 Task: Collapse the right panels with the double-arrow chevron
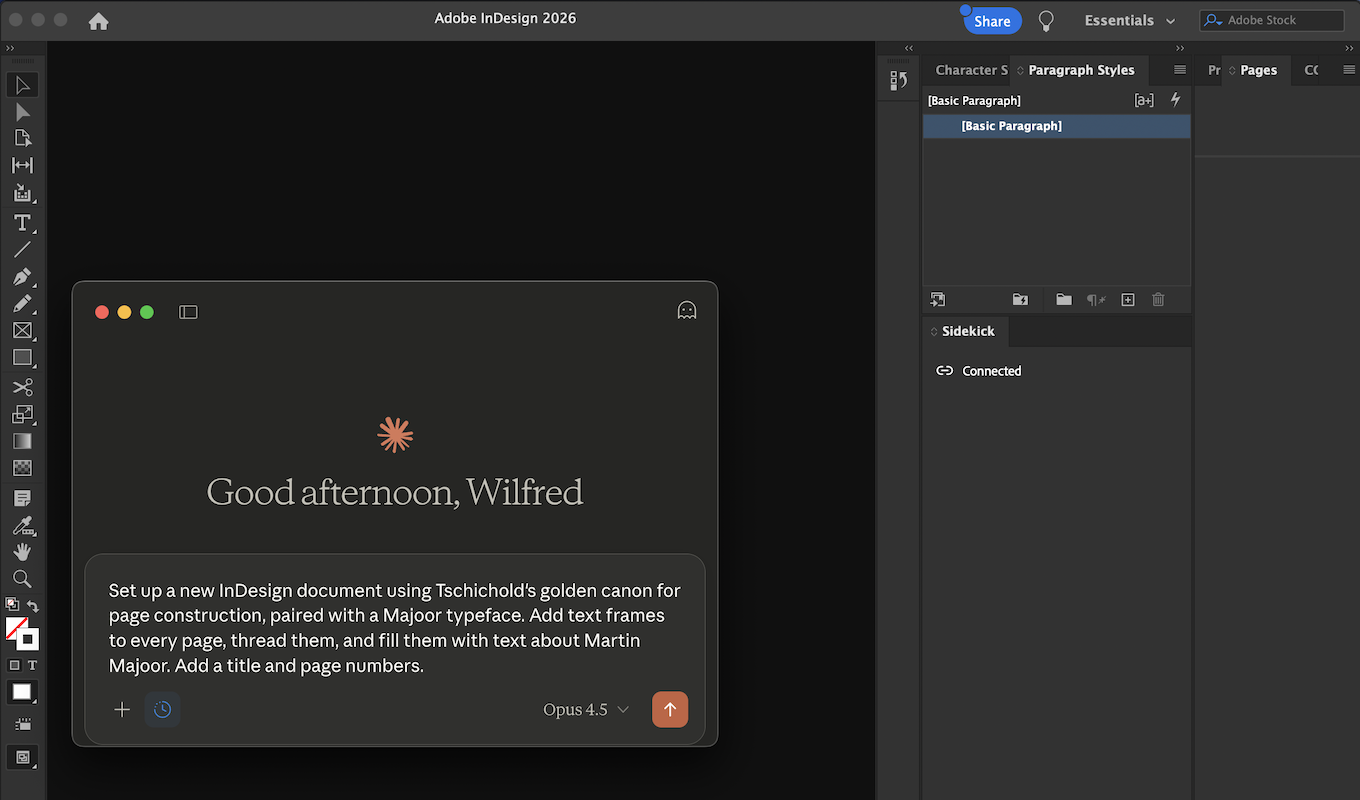[908, 47]
